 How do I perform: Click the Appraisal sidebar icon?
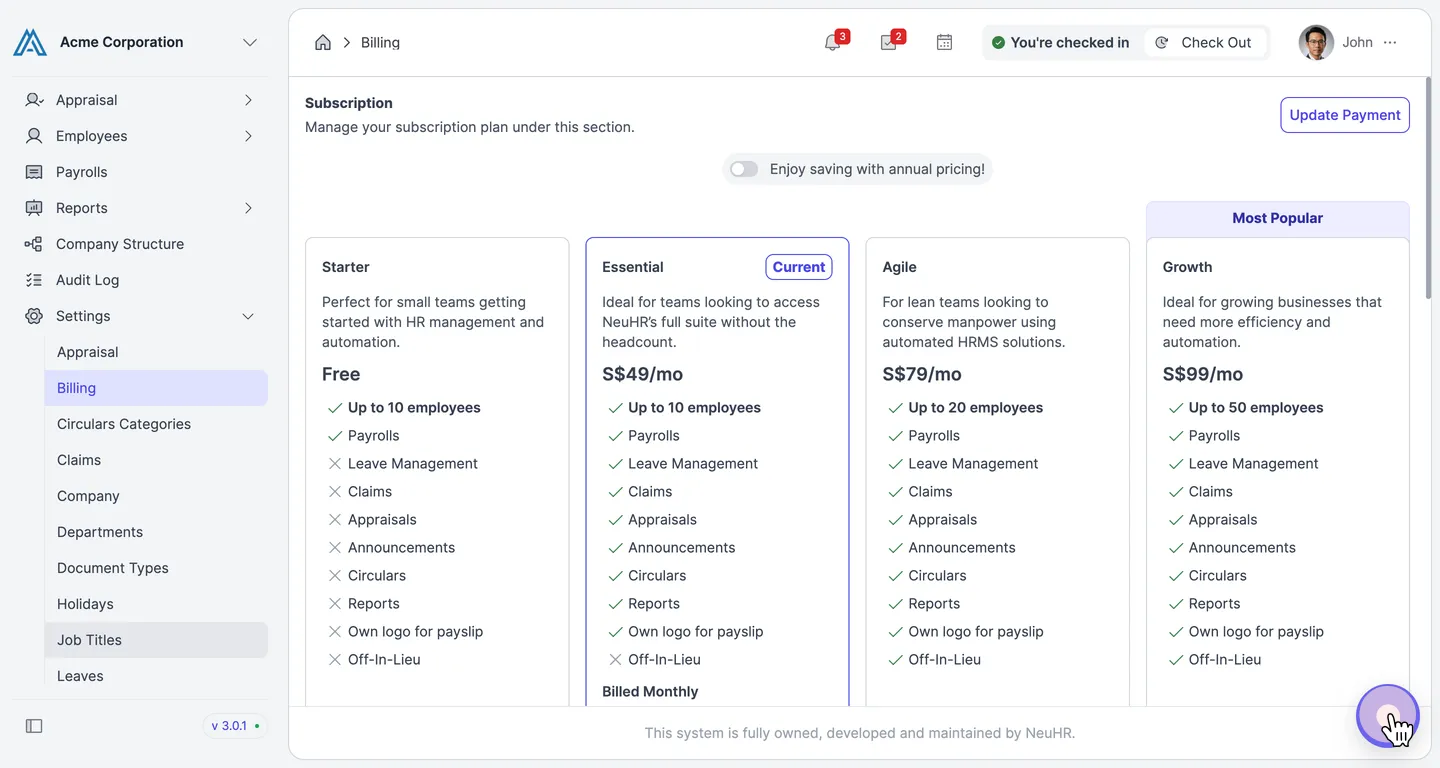tap(34, 100)
